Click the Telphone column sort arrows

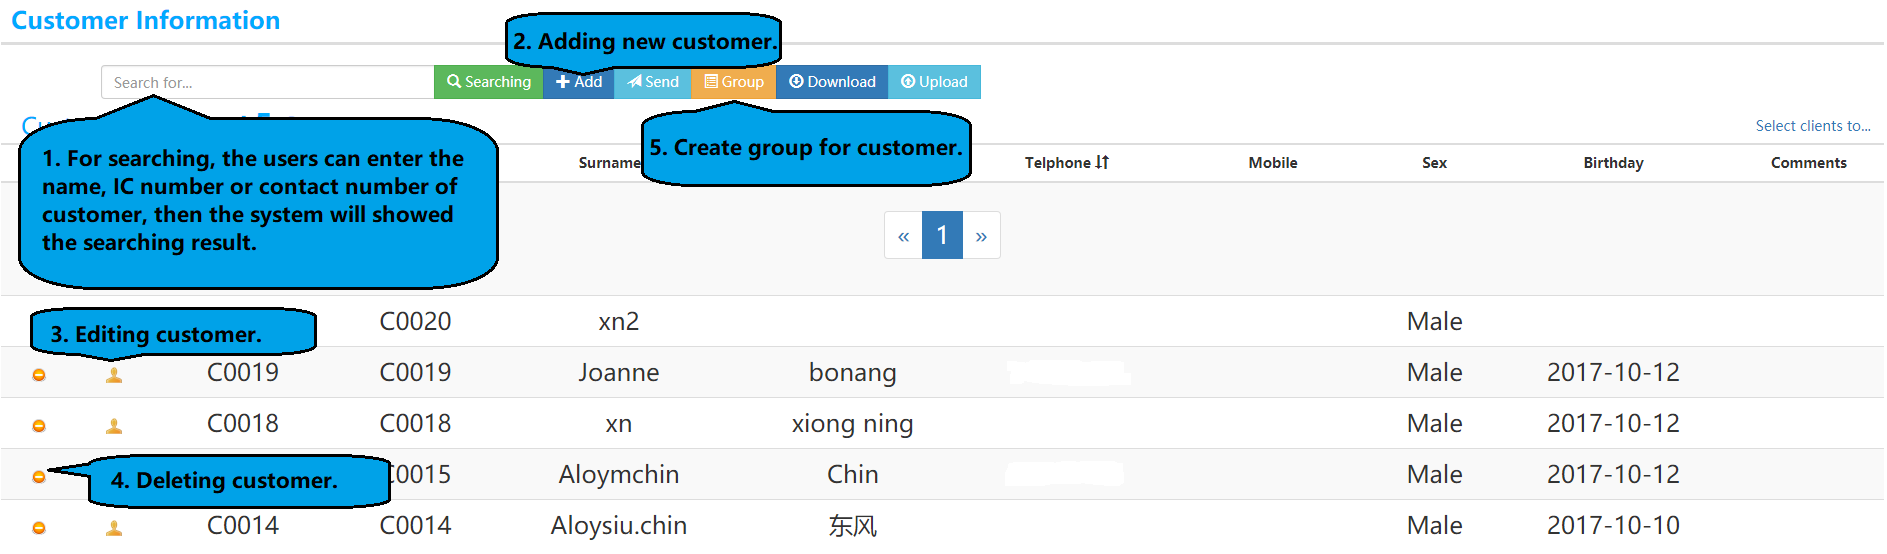[1102, 162]
